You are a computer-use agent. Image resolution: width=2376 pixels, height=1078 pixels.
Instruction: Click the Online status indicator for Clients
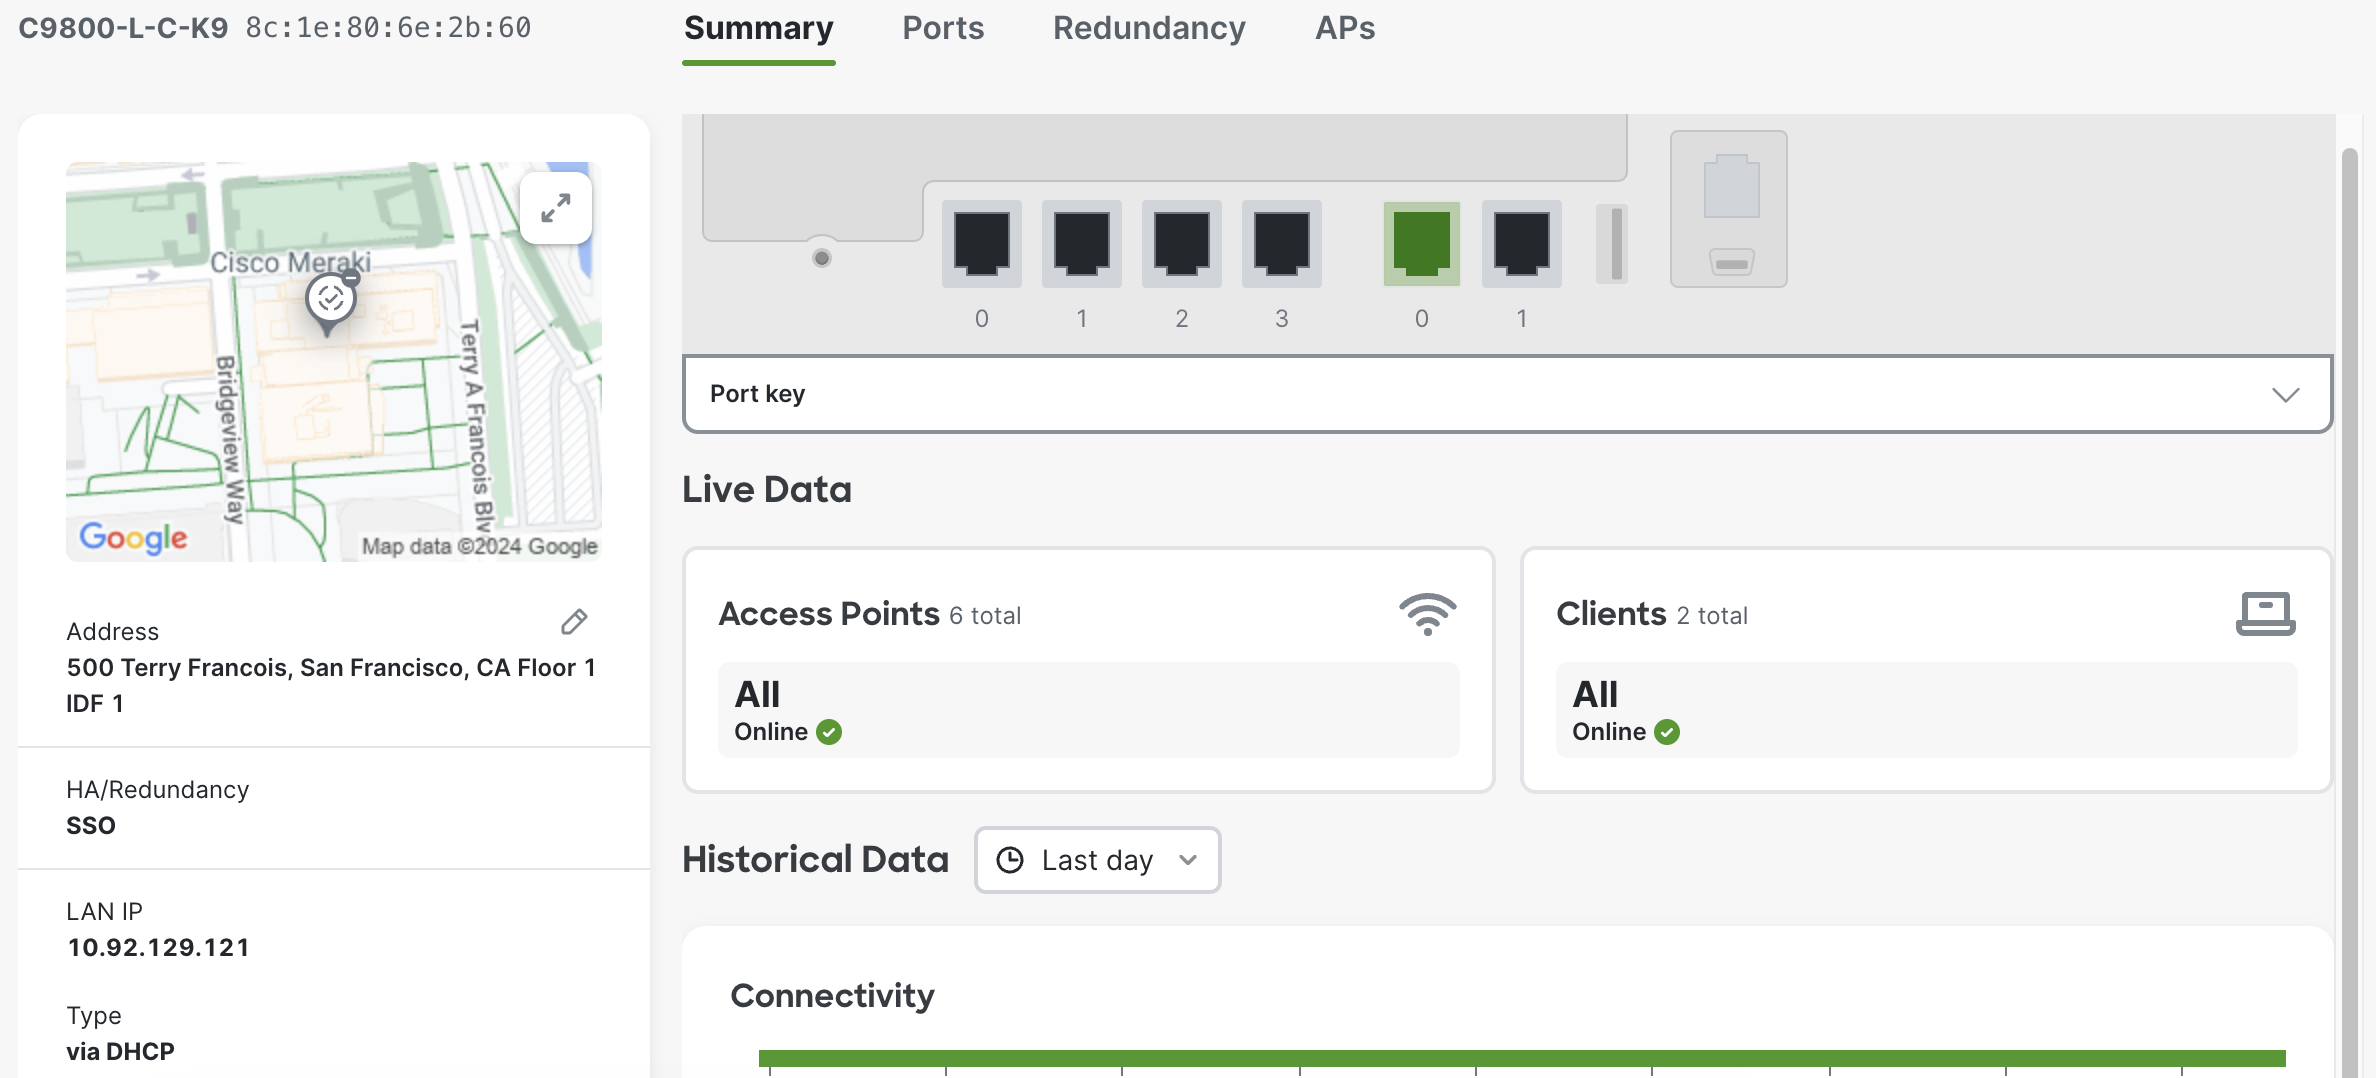pos(1666,731)
